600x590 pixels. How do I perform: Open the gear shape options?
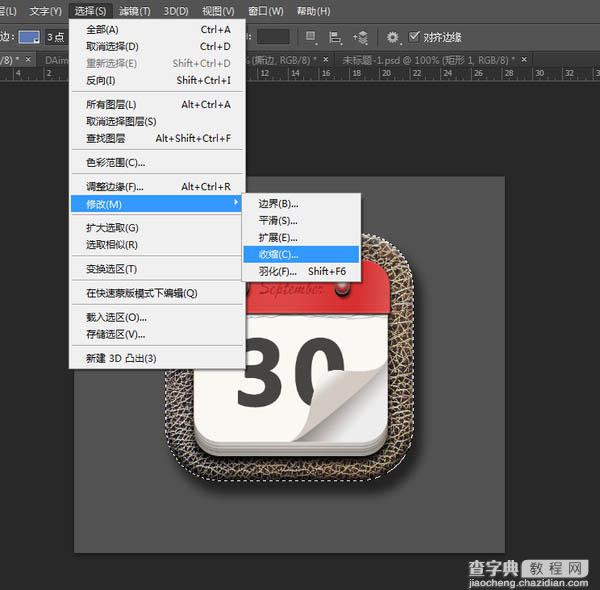(393, 37)
